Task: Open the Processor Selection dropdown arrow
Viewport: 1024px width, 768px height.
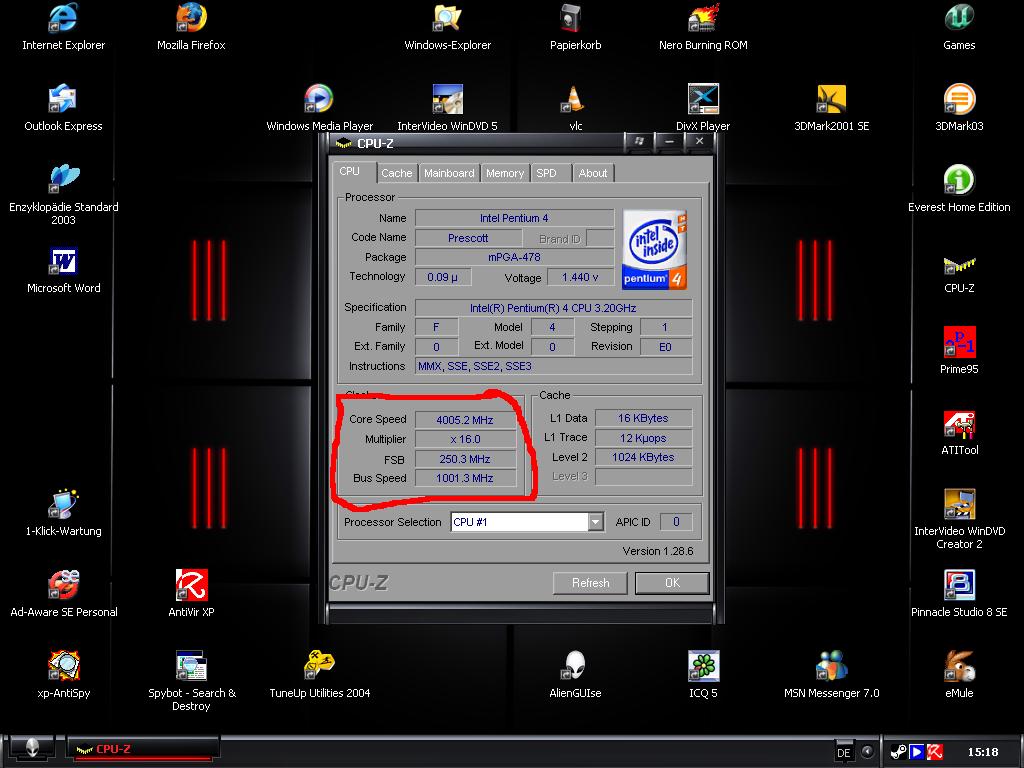Action: [x=595, y=522]
